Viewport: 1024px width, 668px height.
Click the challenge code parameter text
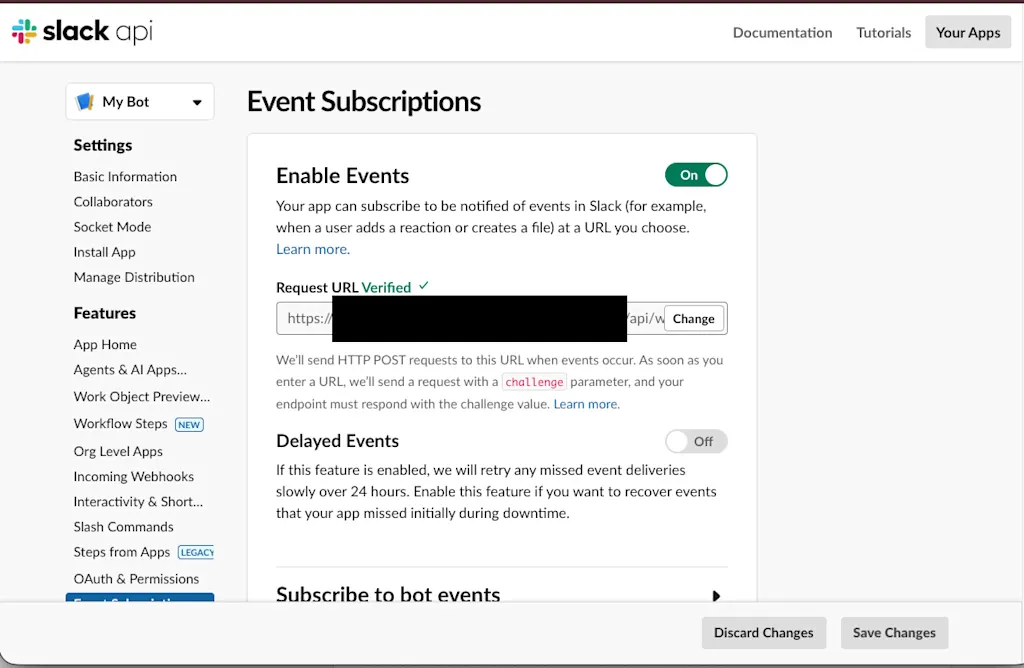(534, 382)
